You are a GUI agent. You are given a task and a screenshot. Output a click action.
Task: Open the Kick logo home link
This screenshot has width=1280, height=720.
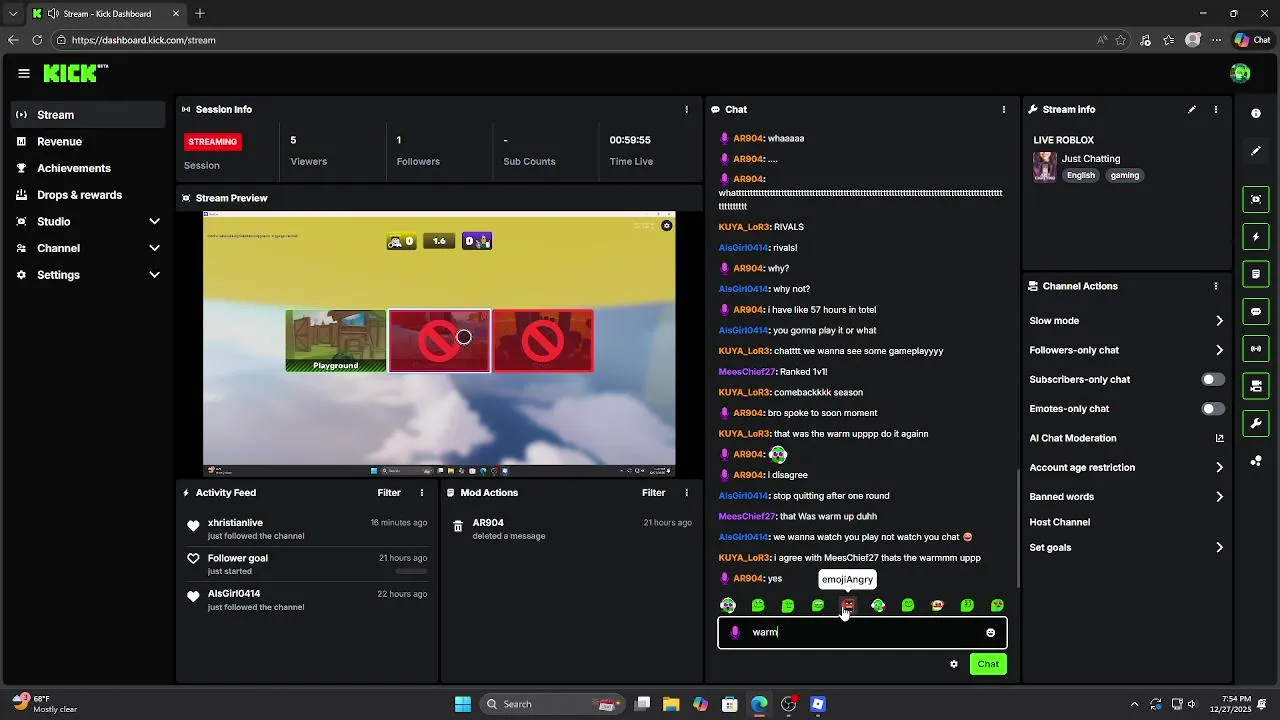click(75, 73)
